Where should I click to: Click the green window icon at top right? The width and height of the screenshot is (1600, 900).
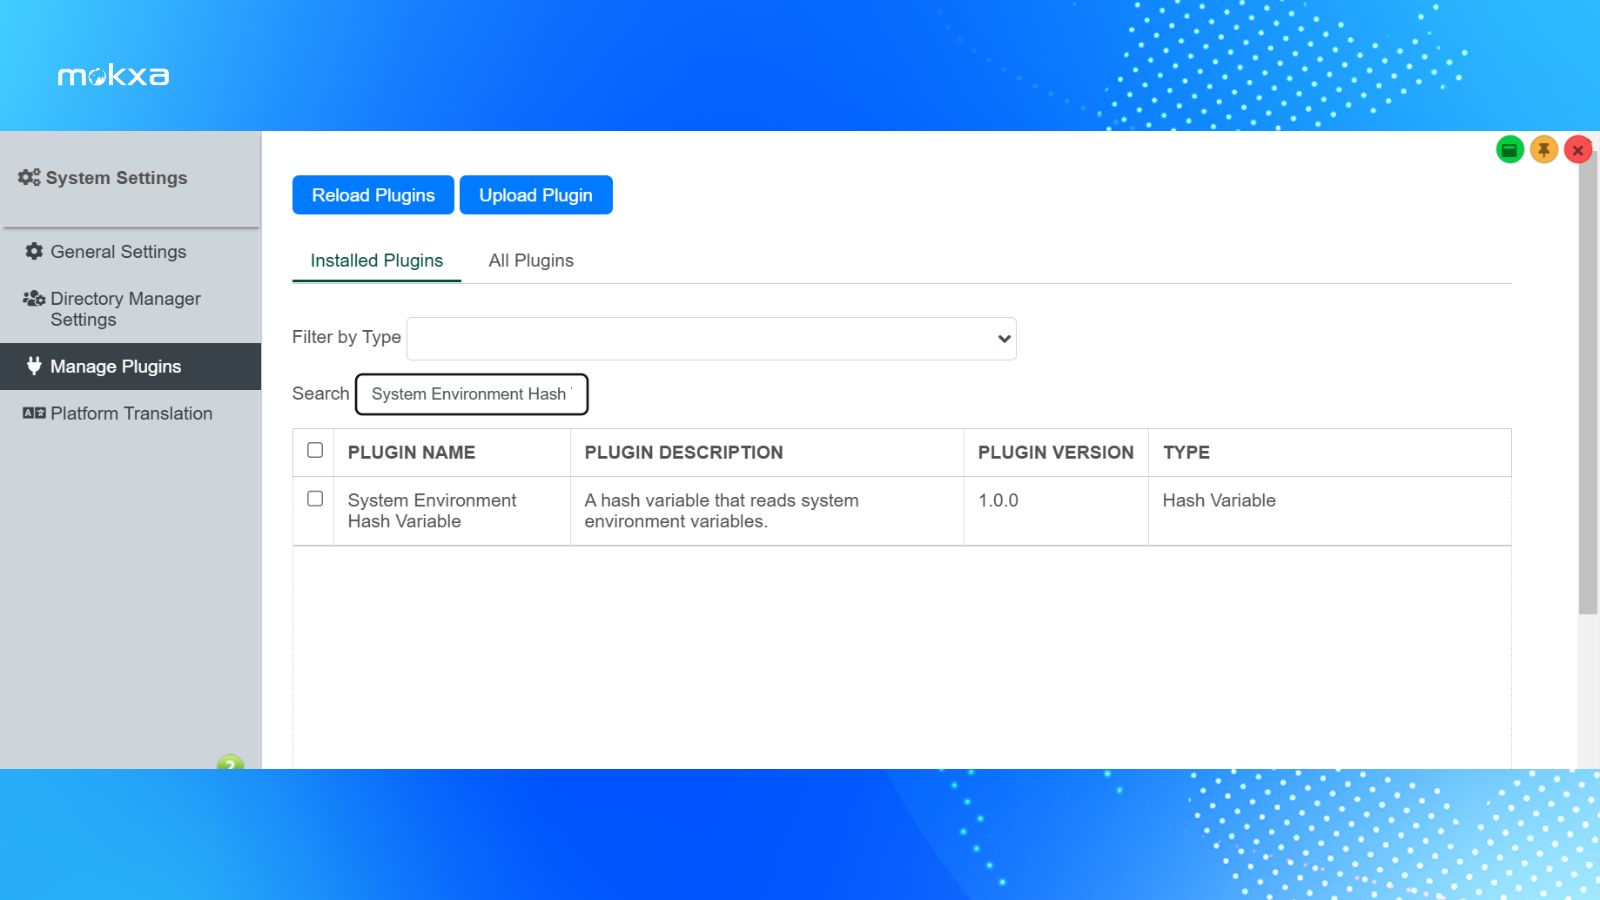(1510, 150)
